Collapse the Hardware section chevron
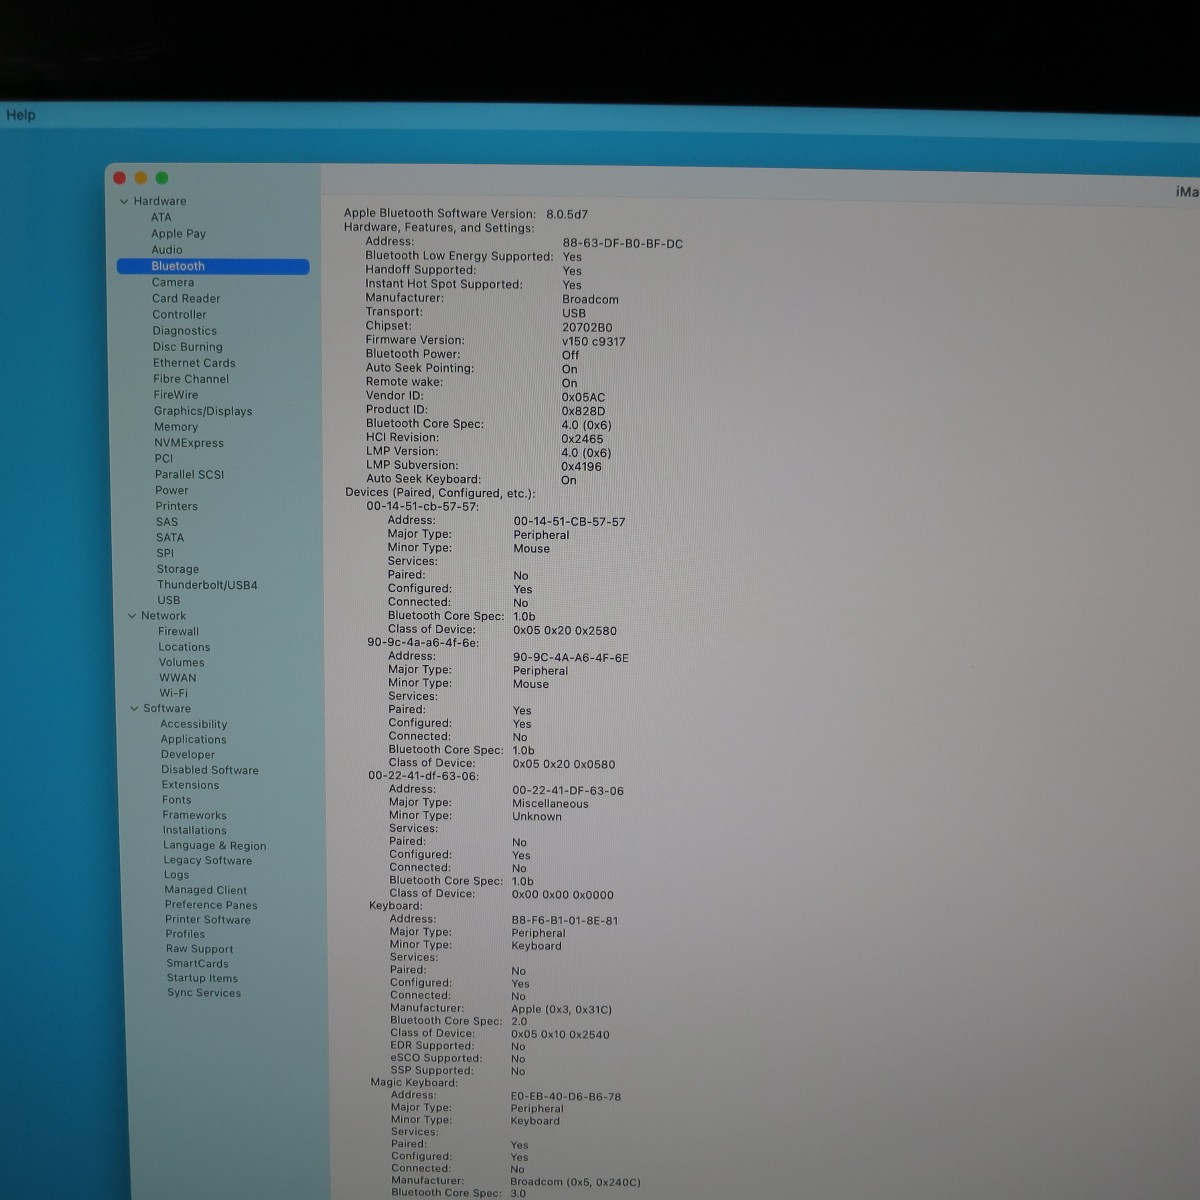The height and width of the screenshot is (1200, 1200). pyautogui.click(x=124, y=201)
